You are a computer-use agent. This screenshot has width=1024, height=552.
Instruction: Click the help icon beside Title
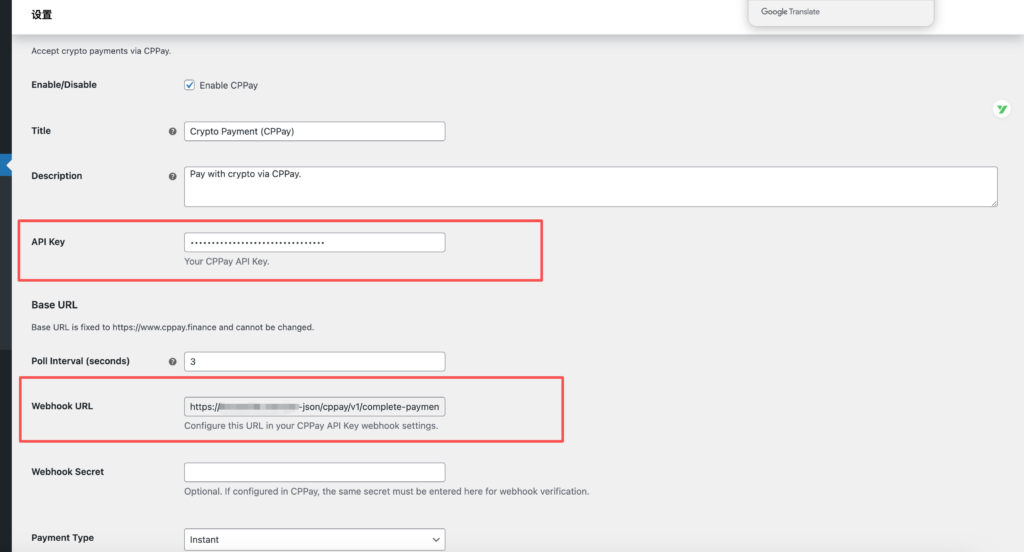coord(173,132)
